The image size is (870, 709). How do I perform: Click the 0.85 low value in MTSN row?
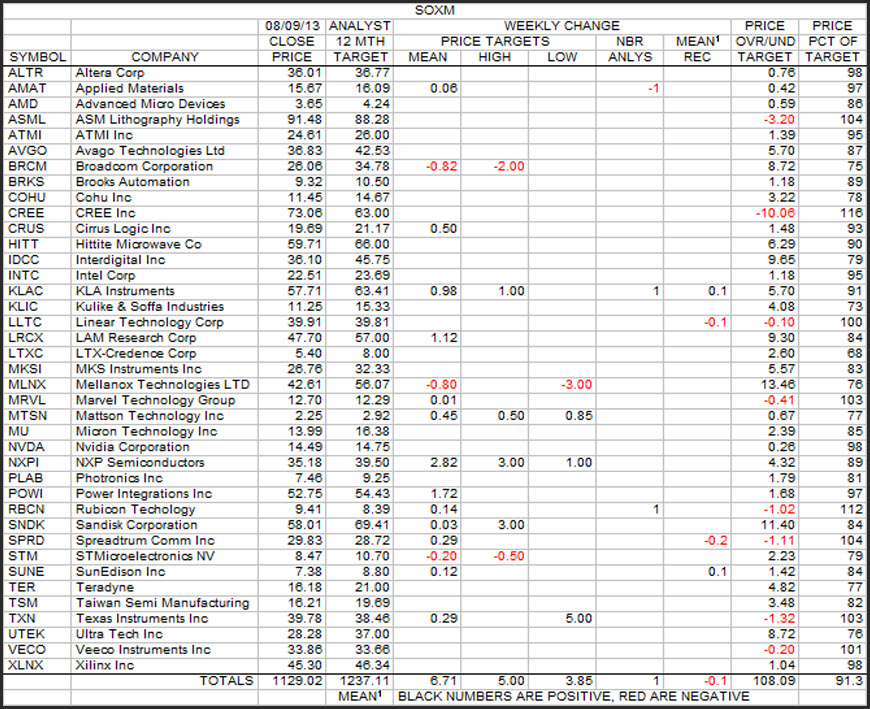(579, 416)
